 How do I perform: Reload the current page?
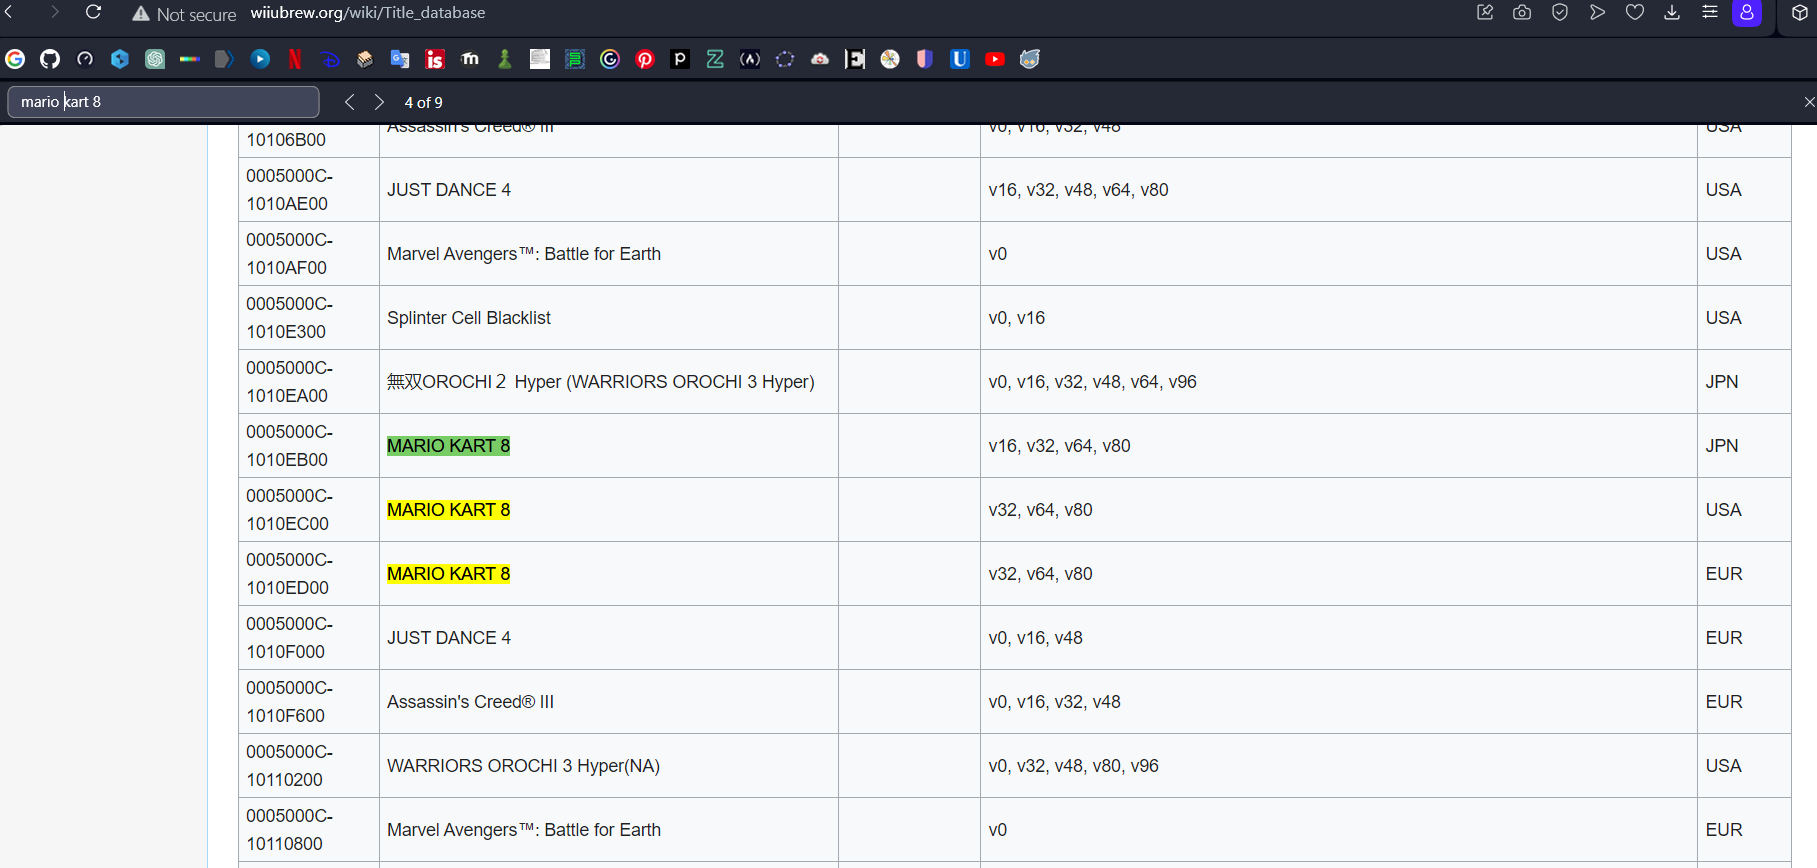pyautogui.click(x=93, y=13)
